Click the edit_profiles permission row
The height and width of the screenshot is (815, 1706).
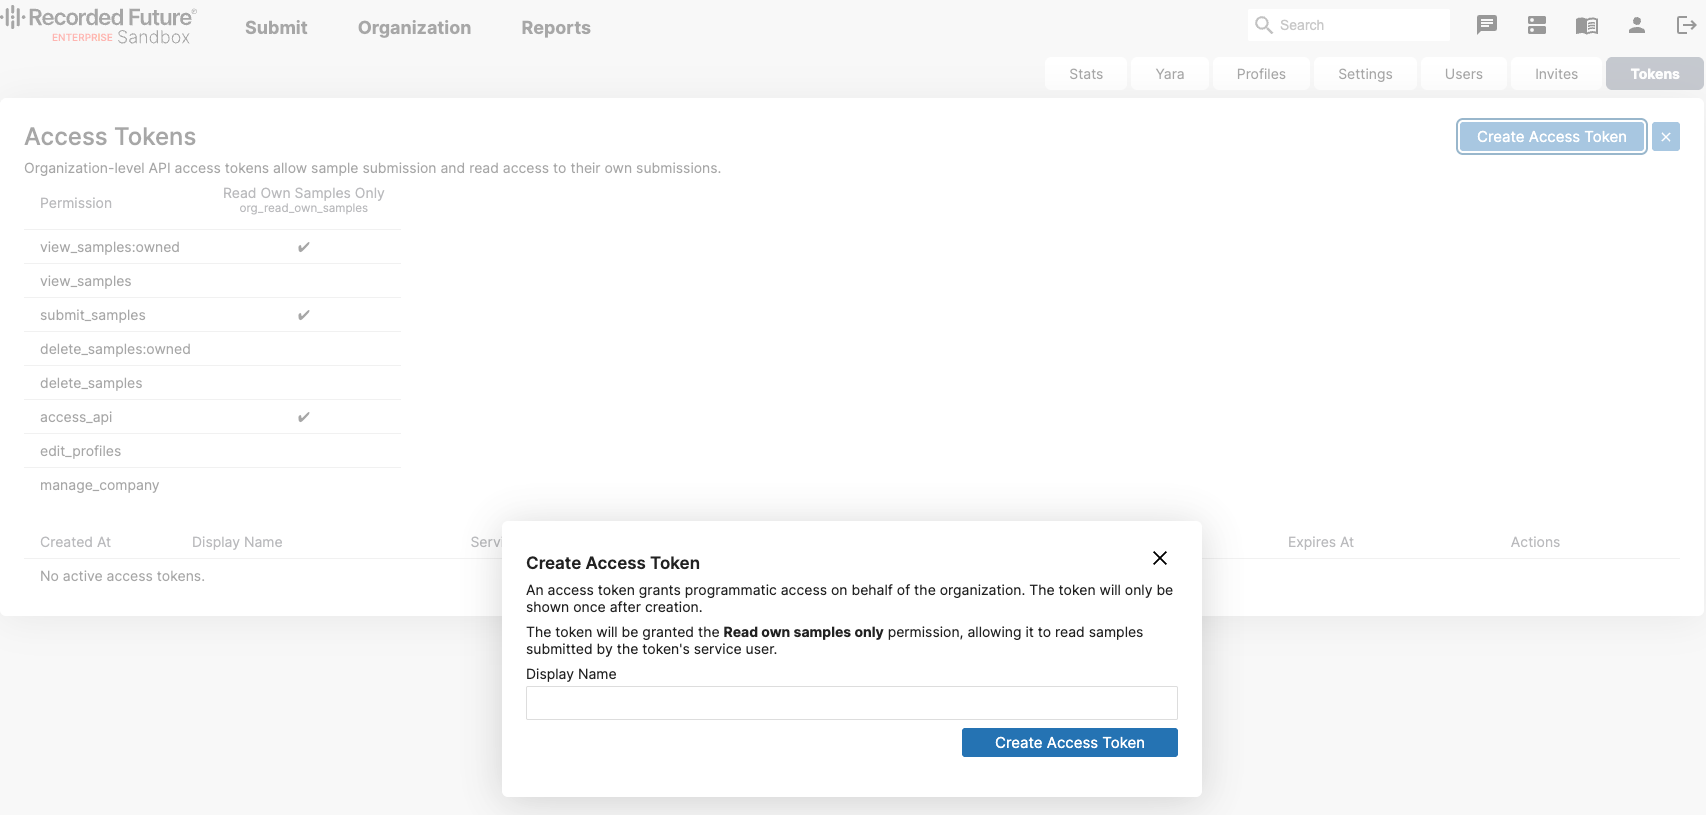212,451
